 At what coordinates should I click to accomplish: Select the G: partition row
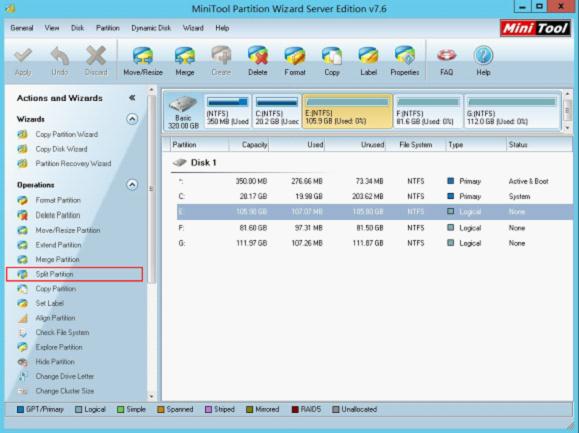(x=374, y=243)
